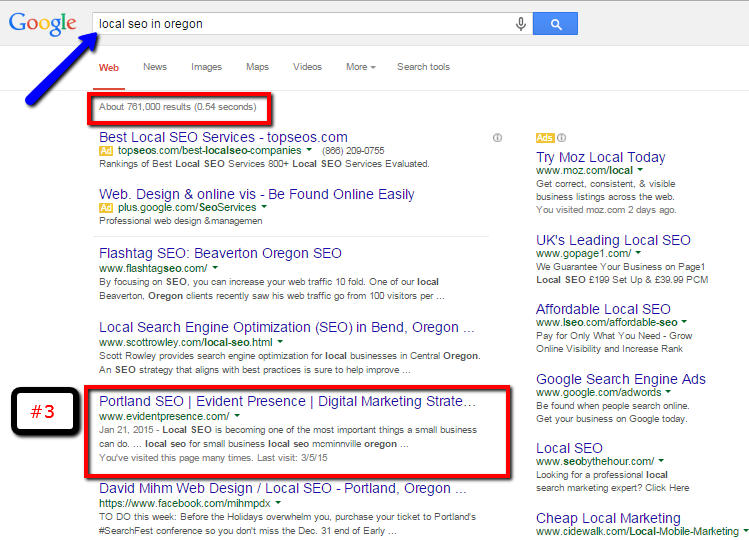Click the yellow Ad badge beside plus.google.com
The image size is (749, 540).
tap(106, 207)
